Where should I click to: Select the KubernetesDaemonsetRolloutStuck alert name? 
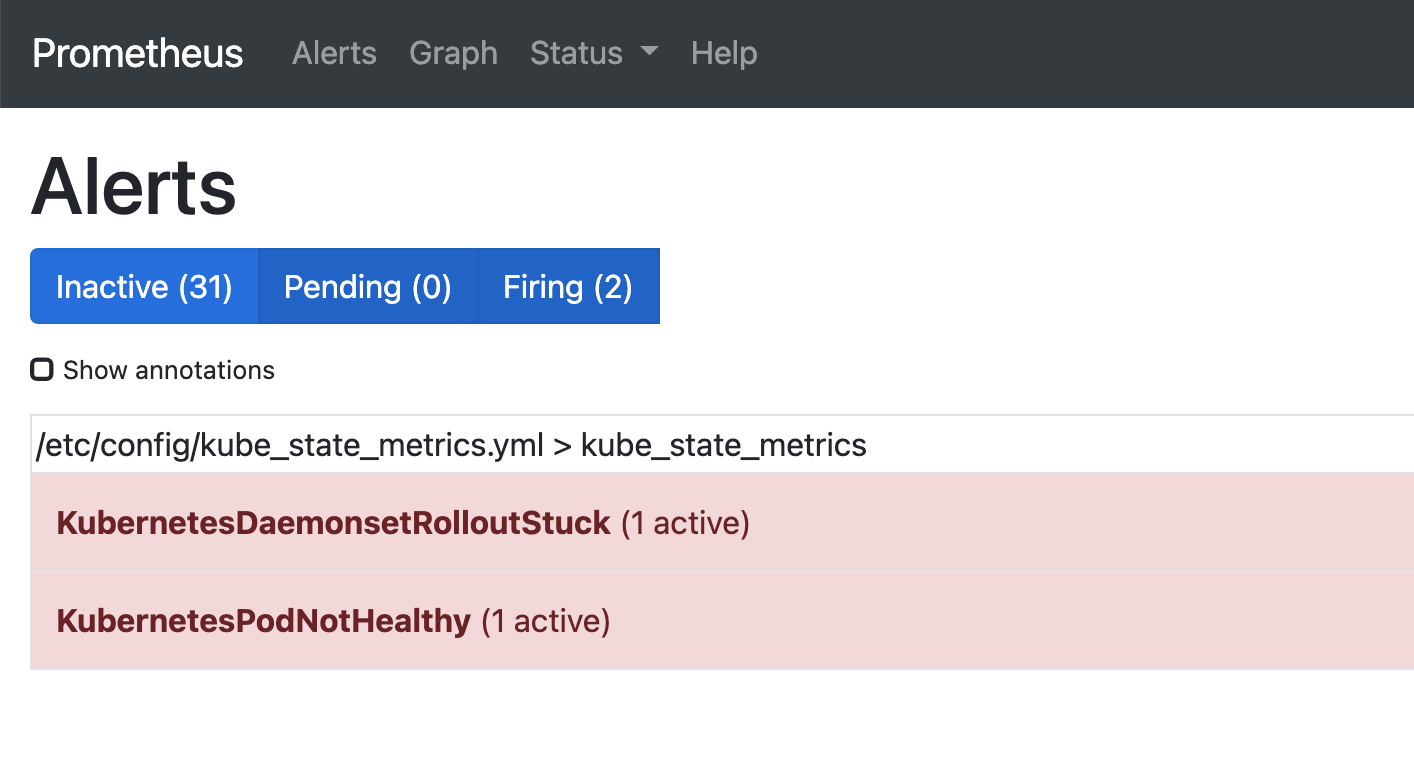[x=334, y=522]
